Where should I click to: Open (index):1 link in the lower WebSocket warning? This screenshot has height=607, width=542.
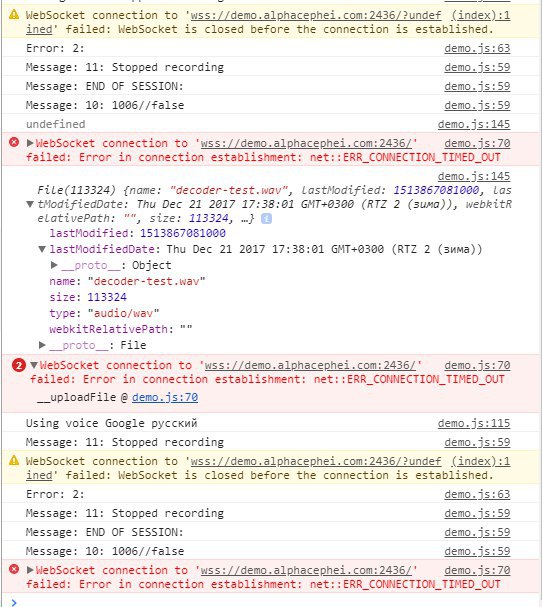pos(480,461)
